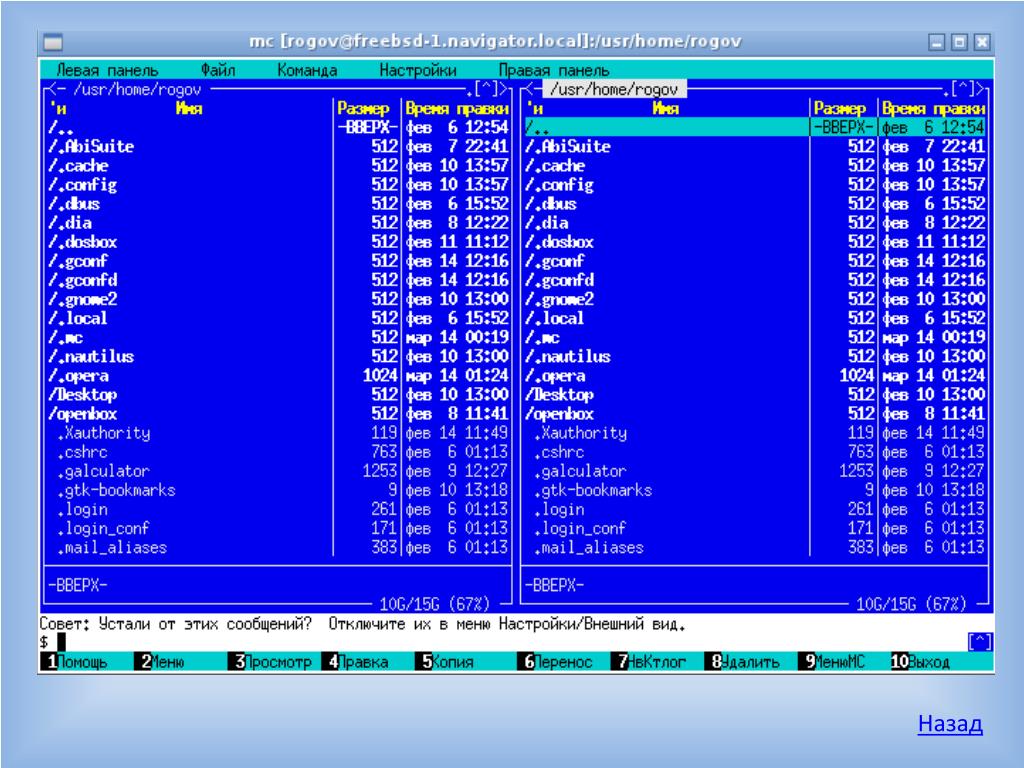Select /.. entry in left panel

coord(278,127)
